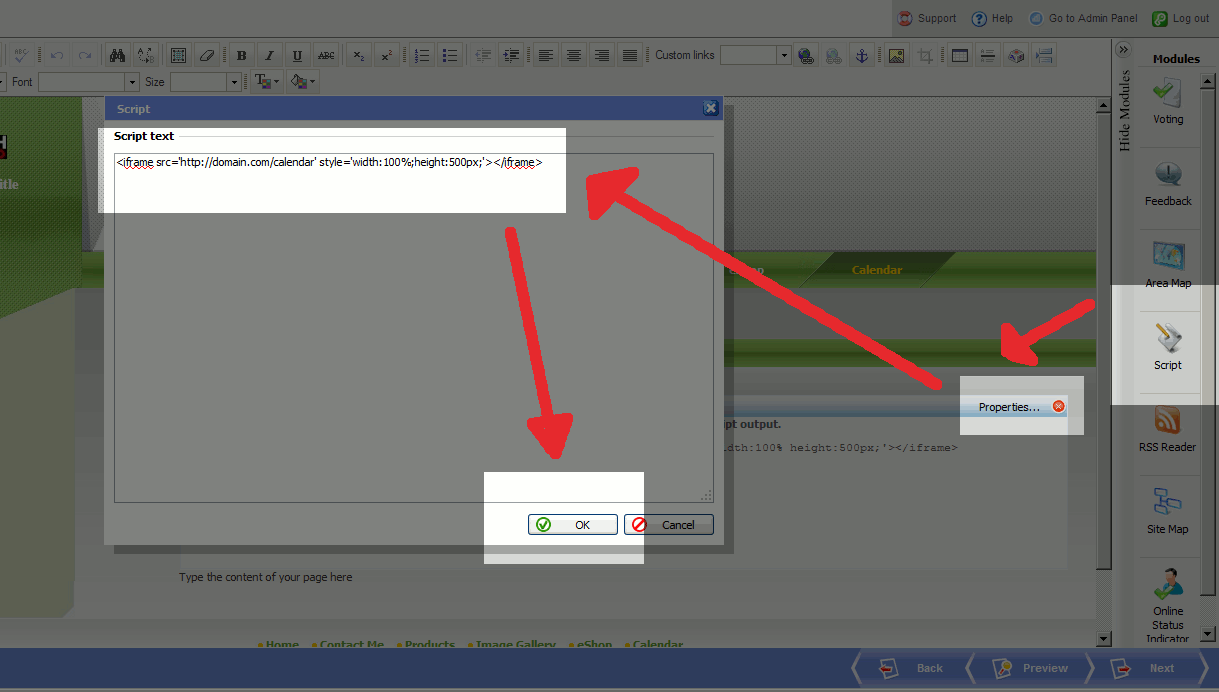Click inside the Script text area
The image size is (1219, 692).
pos(413,328)
